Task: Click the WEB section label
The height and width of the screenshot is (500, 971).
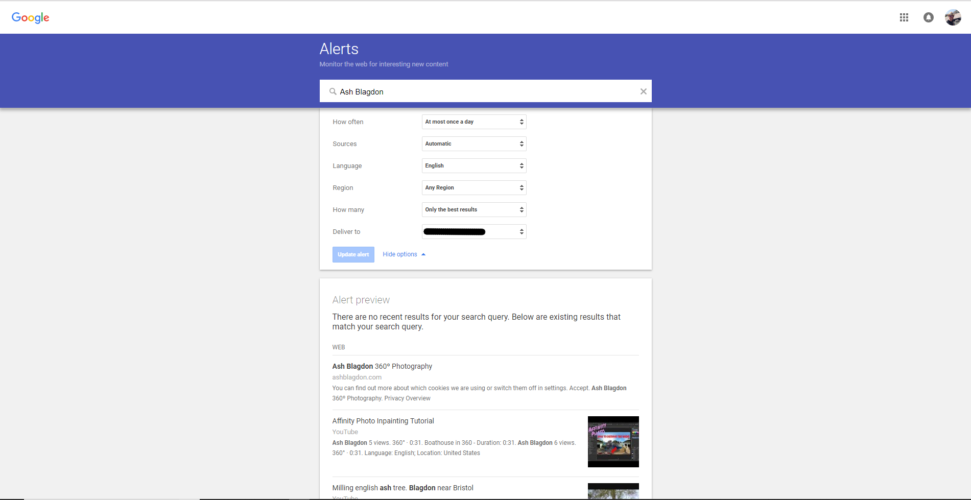Action: tap(339, 348)
